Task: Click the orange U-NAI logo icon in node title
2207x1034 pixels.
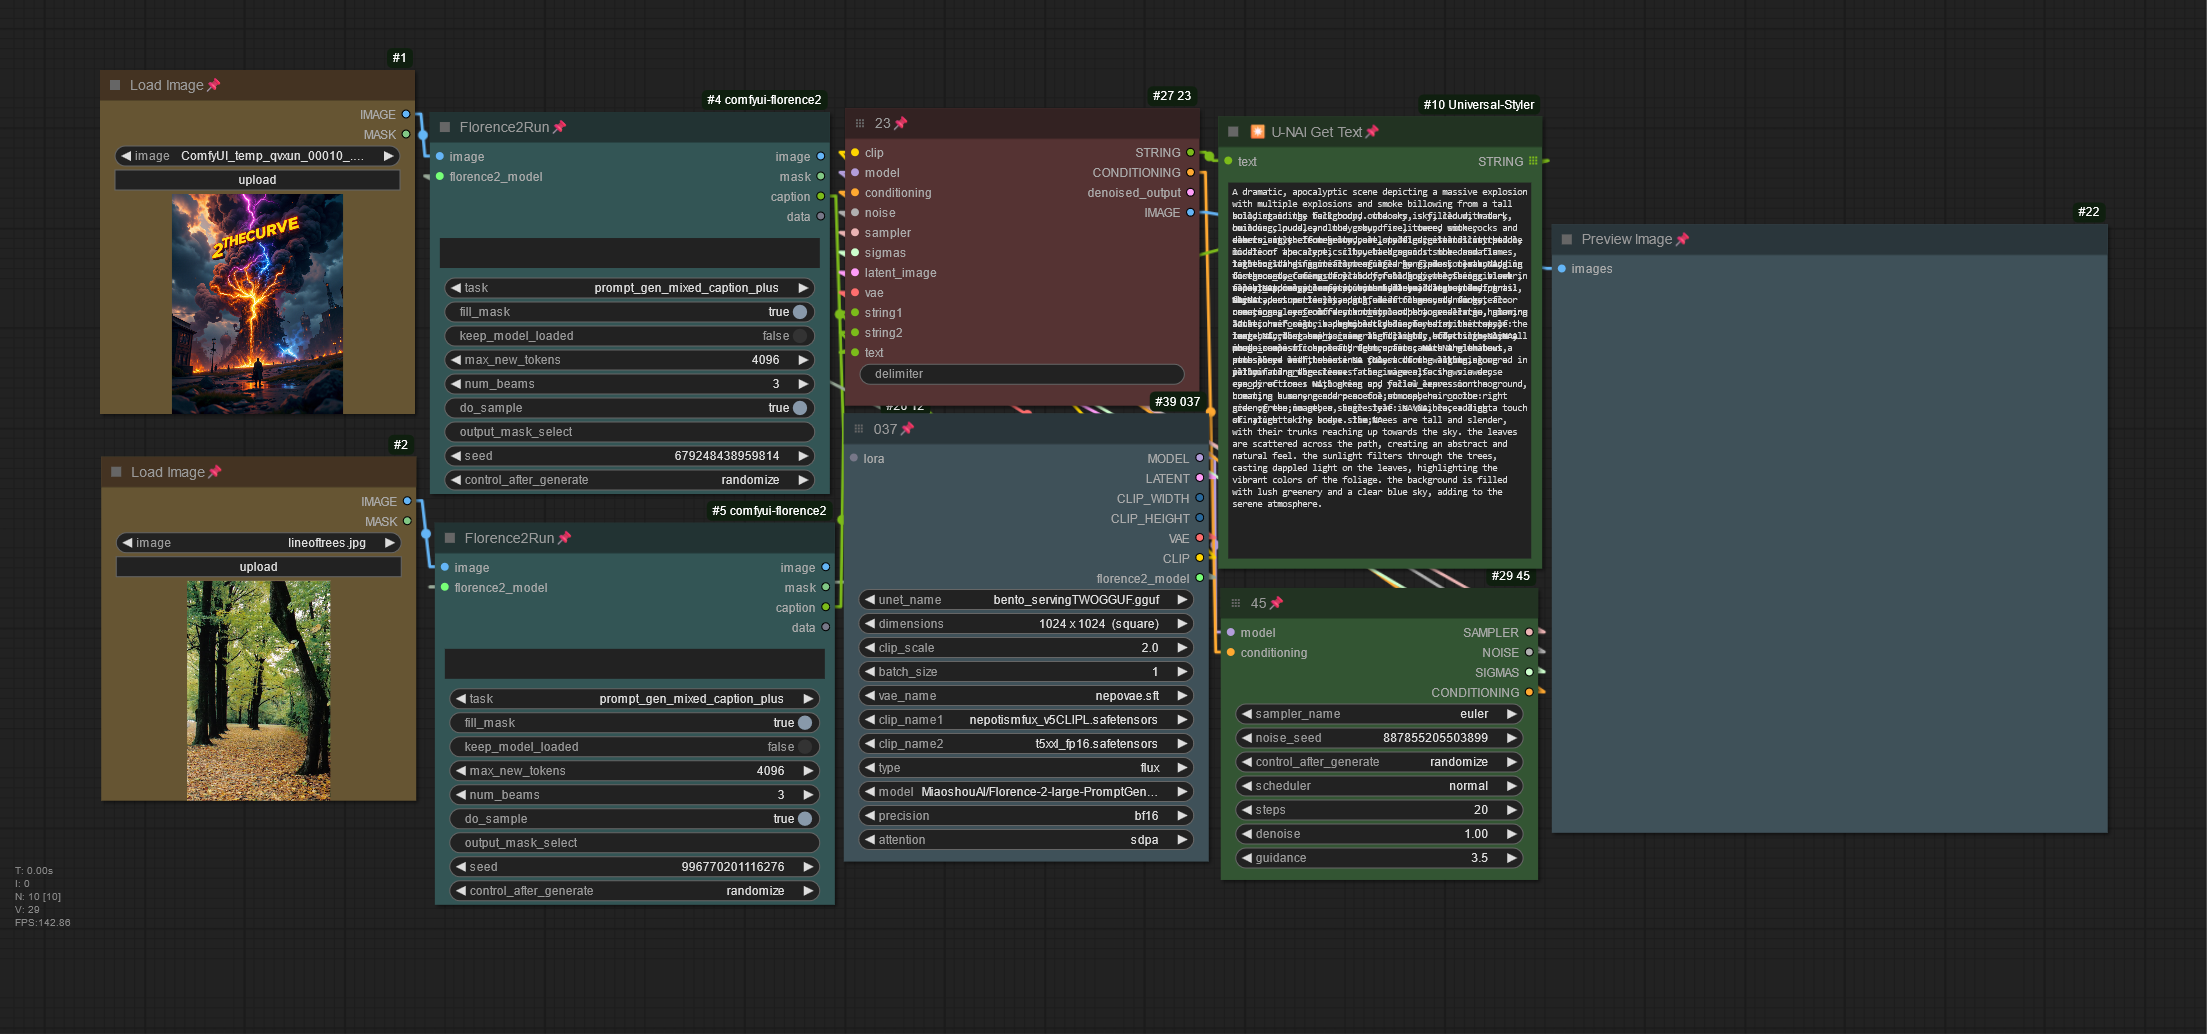Action: [x=1257, y=132]
